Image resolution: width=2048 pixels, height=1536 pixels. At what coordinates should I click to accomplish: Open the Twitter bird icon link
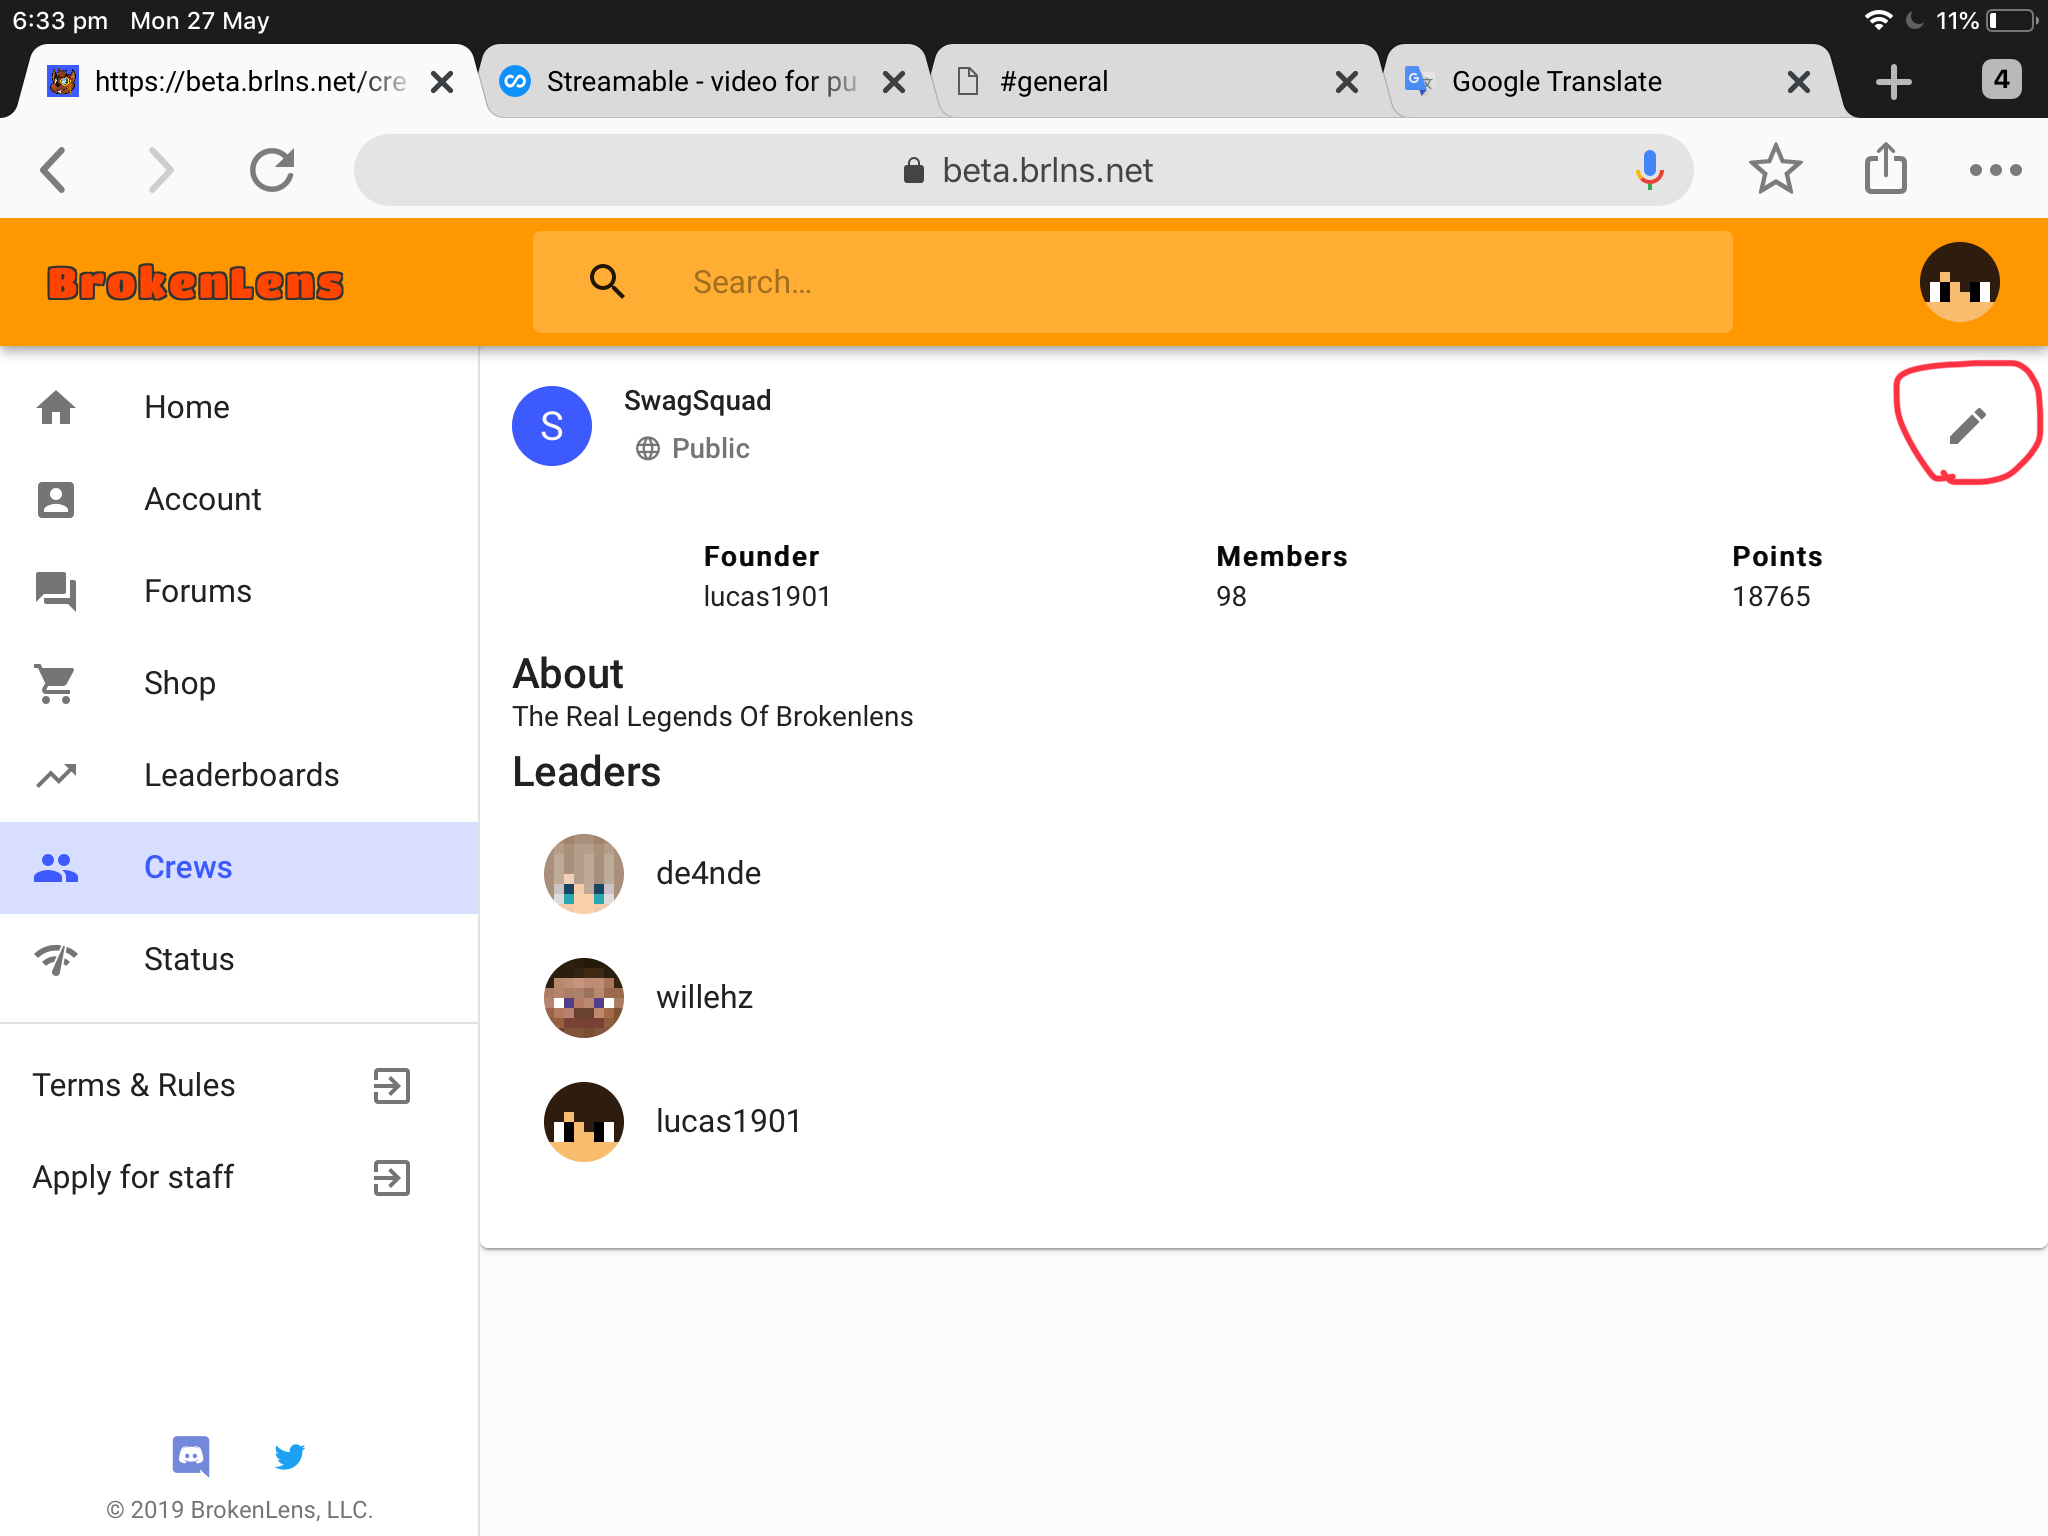[290, 1456]
